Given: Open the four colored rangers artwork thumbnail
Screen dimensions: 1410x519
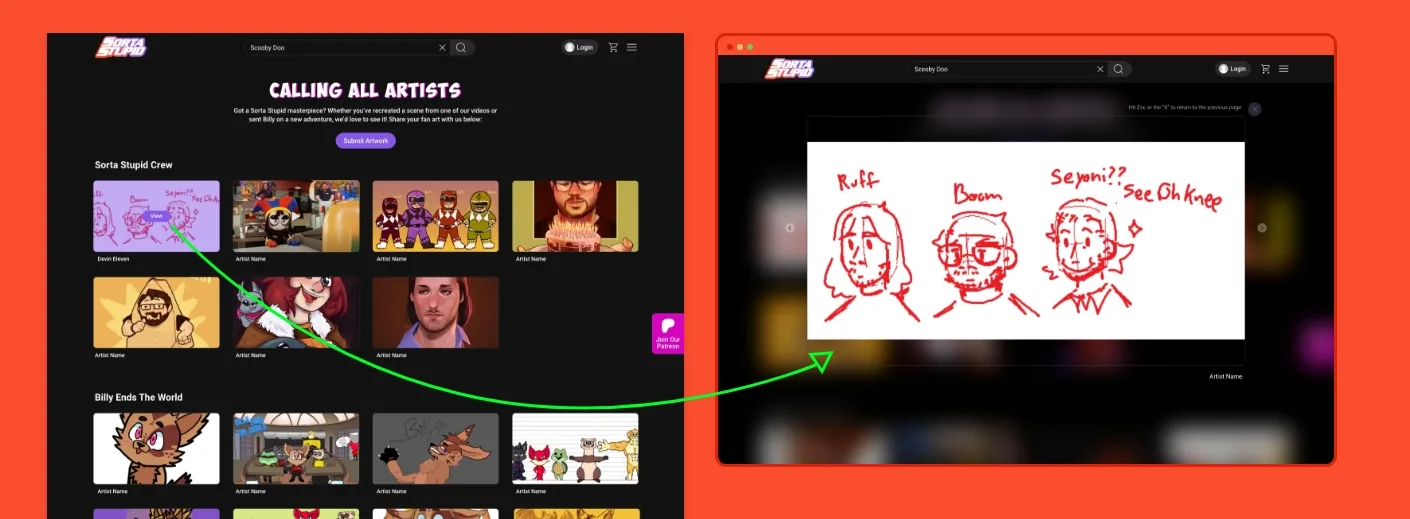Looking at the screenshot, I should coord(435,216).
